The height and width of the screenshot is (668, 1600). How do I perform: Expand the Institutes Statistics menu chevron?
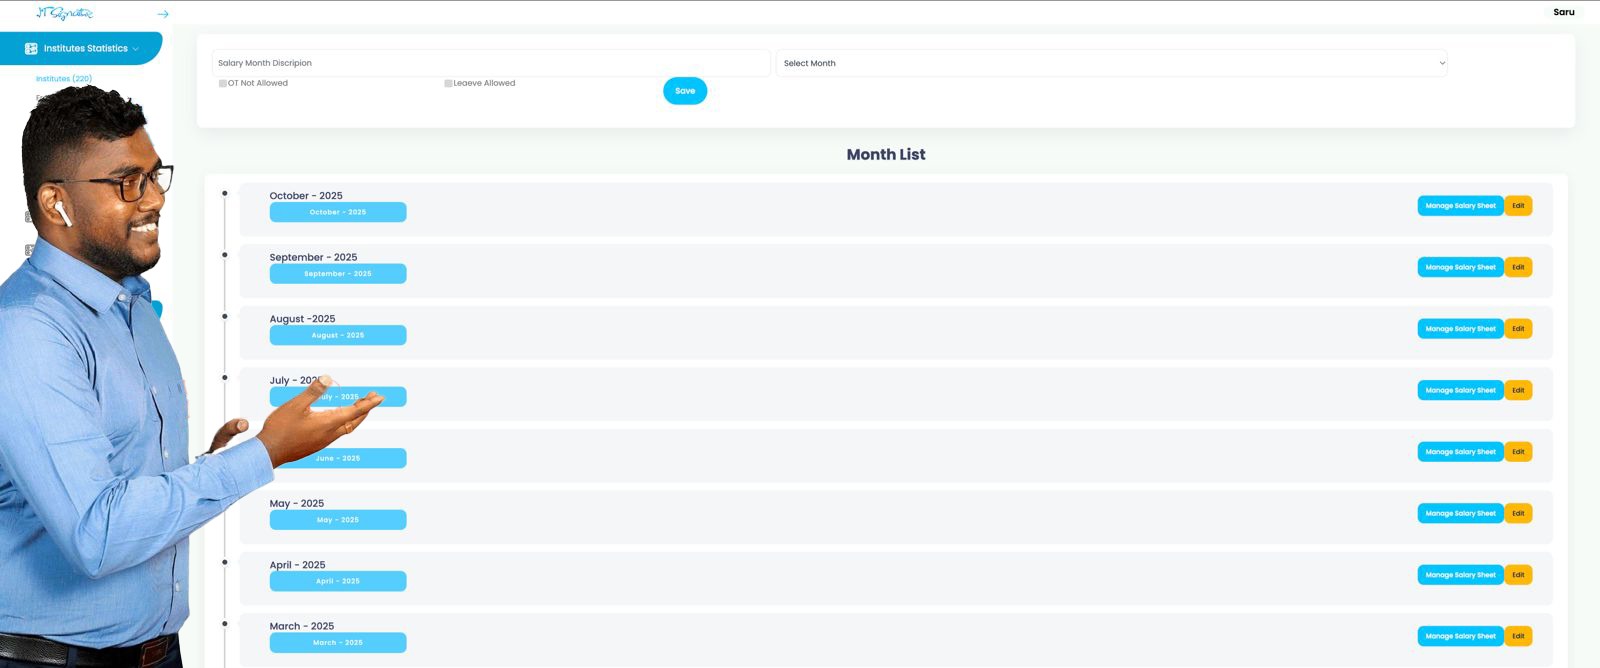point(136,49)
